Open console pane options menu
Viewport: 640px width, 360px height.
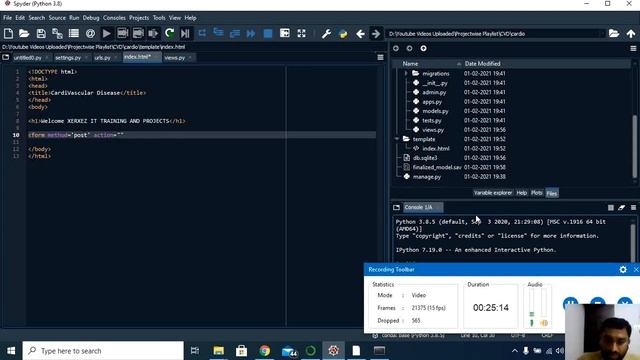tap(633, 207)
